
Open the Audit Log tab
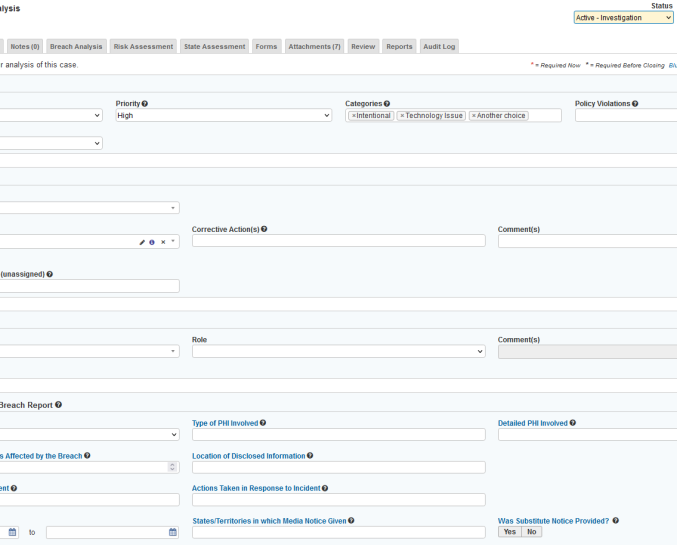pyautogui.click(x=438, y=46)
